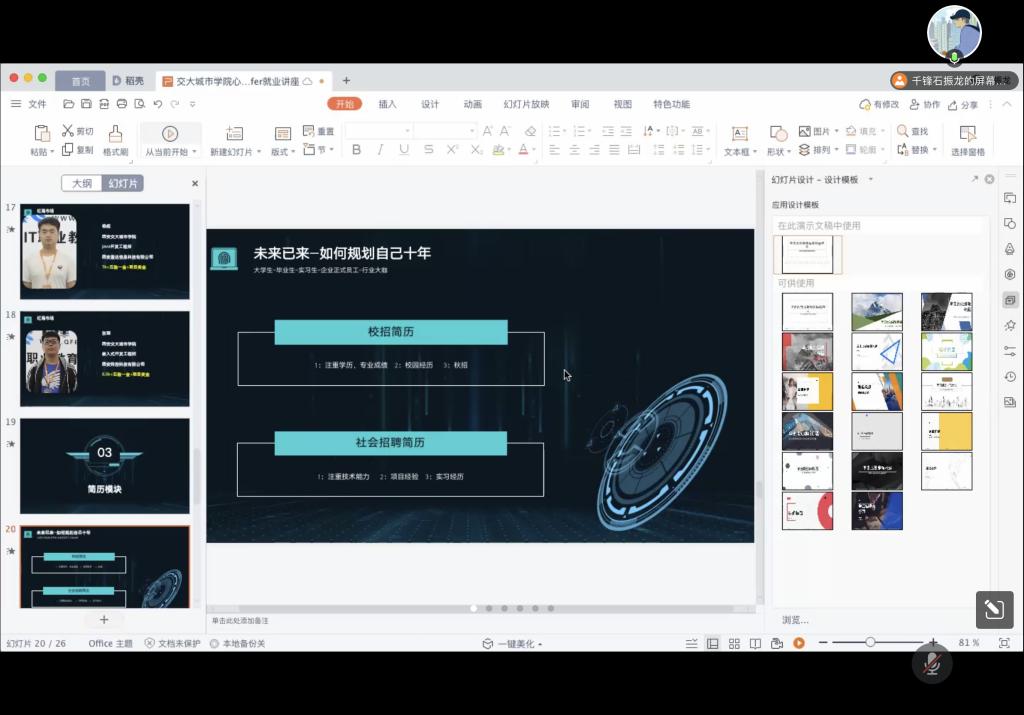This screenshot has width=1024, height=715.
Task: Click the Shapes (形状) icon
Action: (778, 134)
